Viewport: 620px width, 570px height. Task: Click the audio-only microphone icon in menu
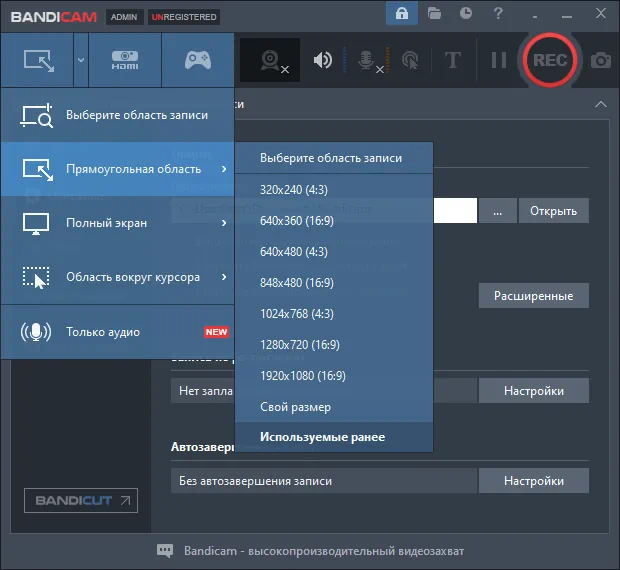click(36, 332)
